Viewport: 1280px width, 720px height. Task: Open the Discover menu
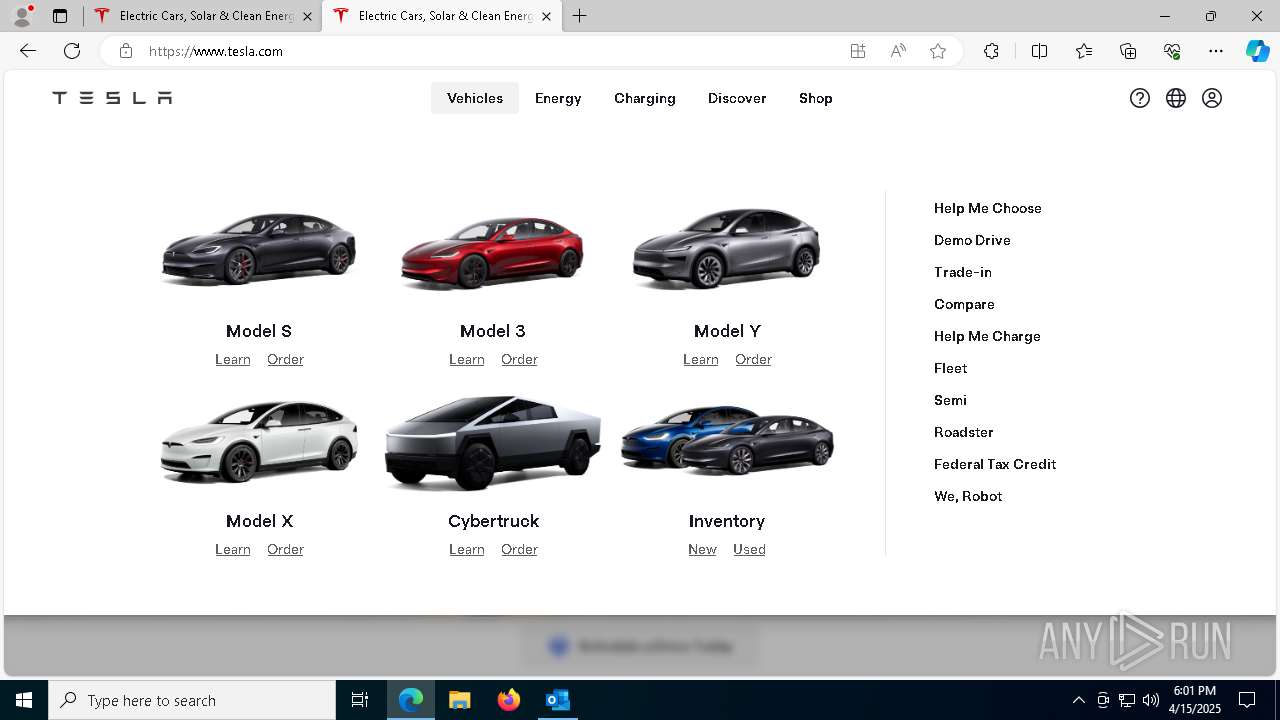(x=737, y=98)
